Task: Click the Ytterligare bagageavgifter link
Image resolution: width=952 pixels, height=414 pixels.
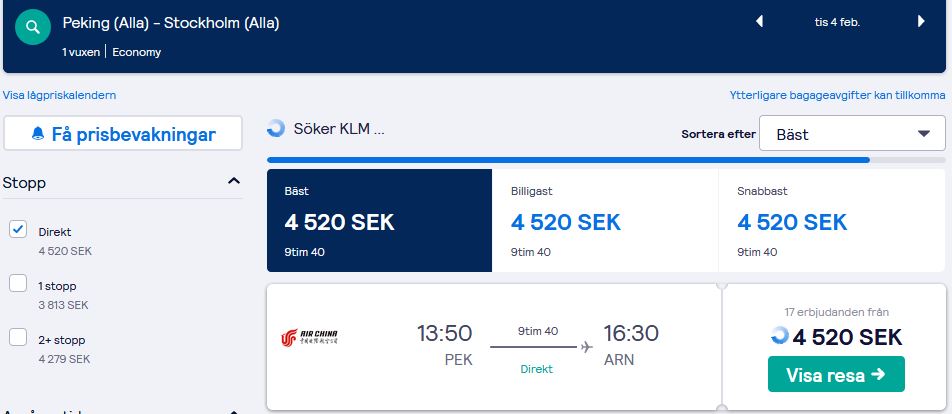Action: click(837, 96)
